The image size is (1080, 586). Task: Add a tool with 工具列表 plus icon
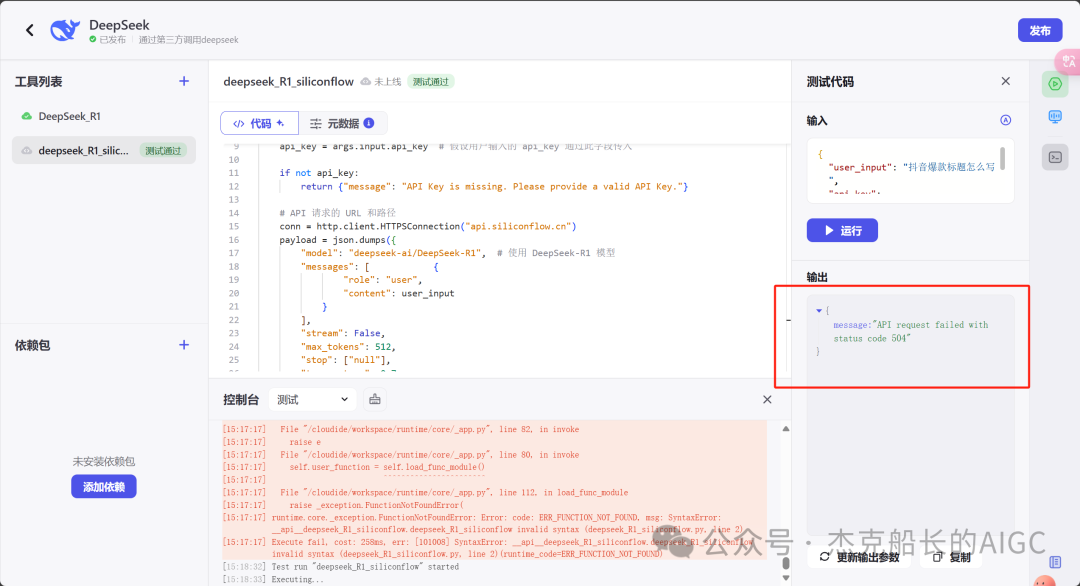tap(184, 81)
